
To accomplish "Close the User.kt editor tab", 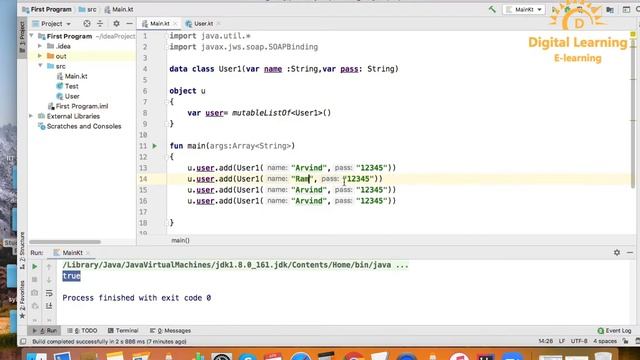I will click(x=218, y=24).
